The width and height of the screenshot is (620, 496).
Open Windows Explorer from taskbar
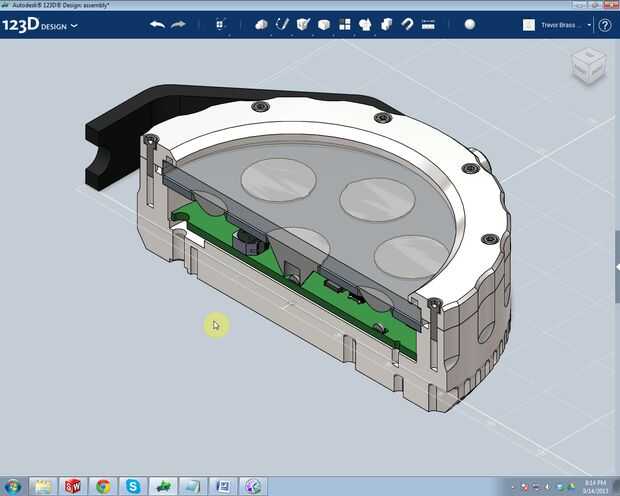(x=42, y=486)
